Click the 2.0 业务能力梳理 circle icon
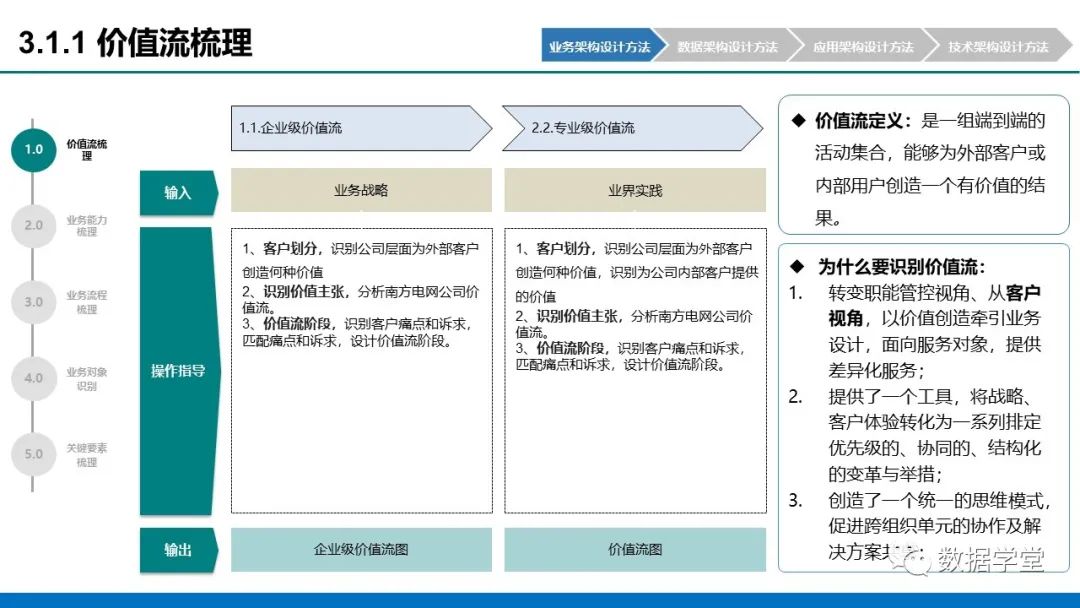 [34, 226]
